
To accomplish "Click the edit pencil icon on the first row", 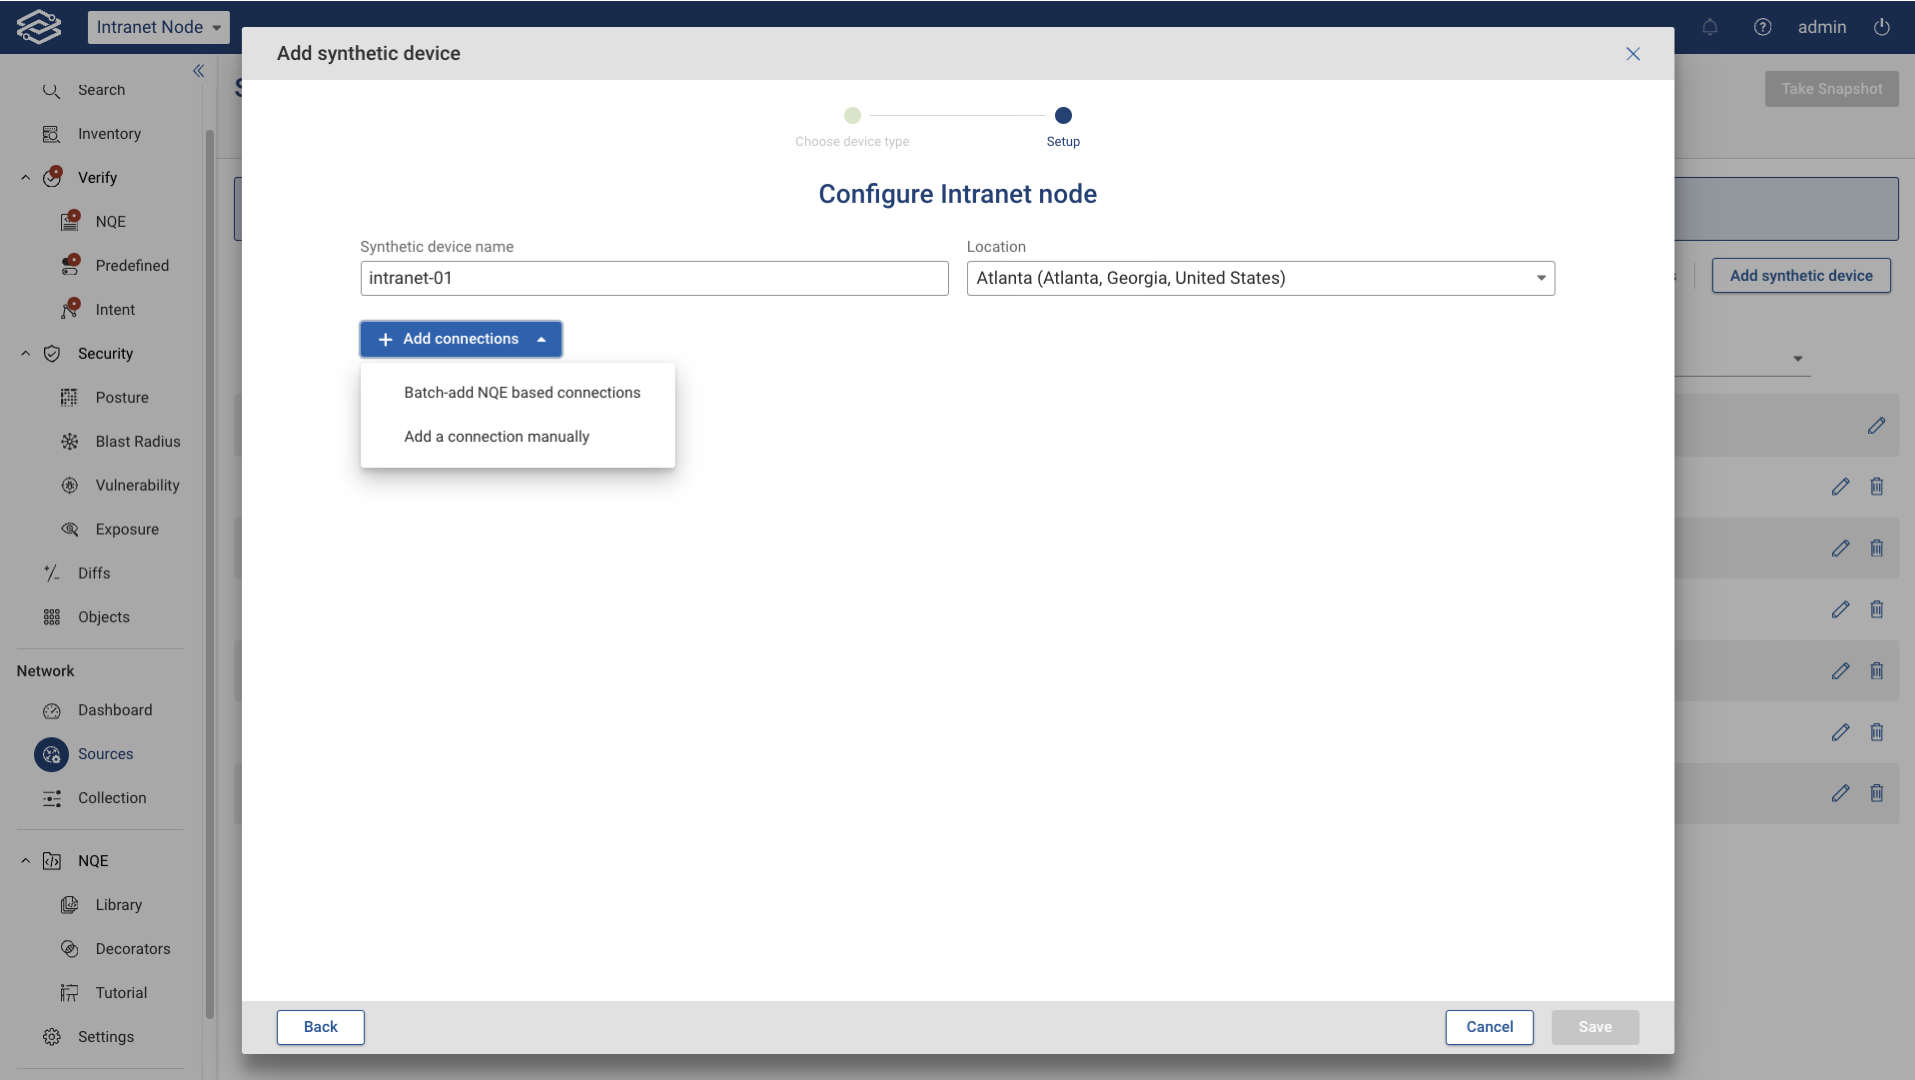I will pos(1876,425).
